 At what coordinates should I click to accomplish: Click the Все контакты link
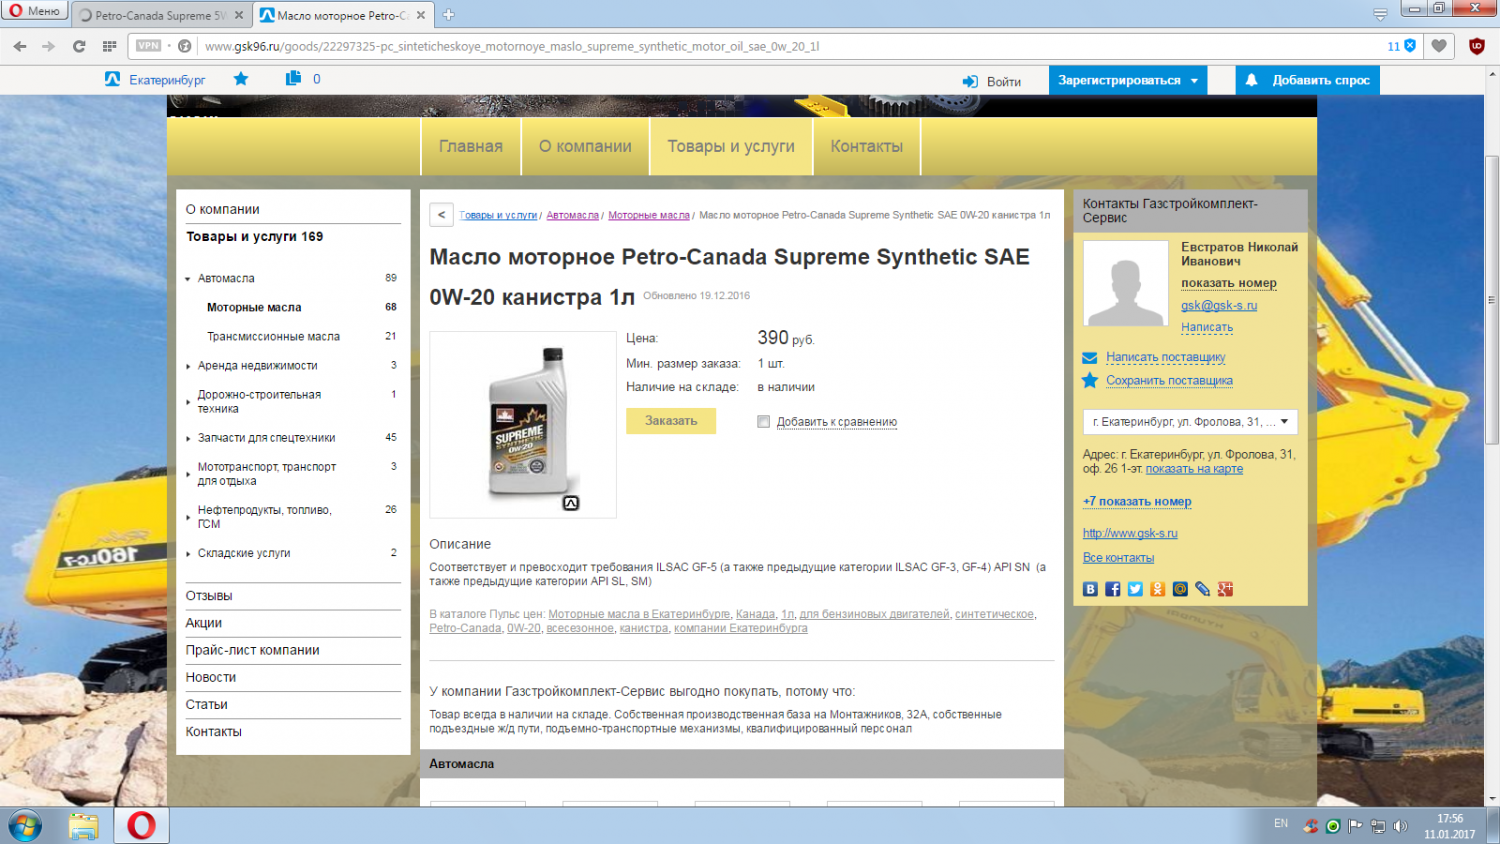click(x=1118, y=558)
